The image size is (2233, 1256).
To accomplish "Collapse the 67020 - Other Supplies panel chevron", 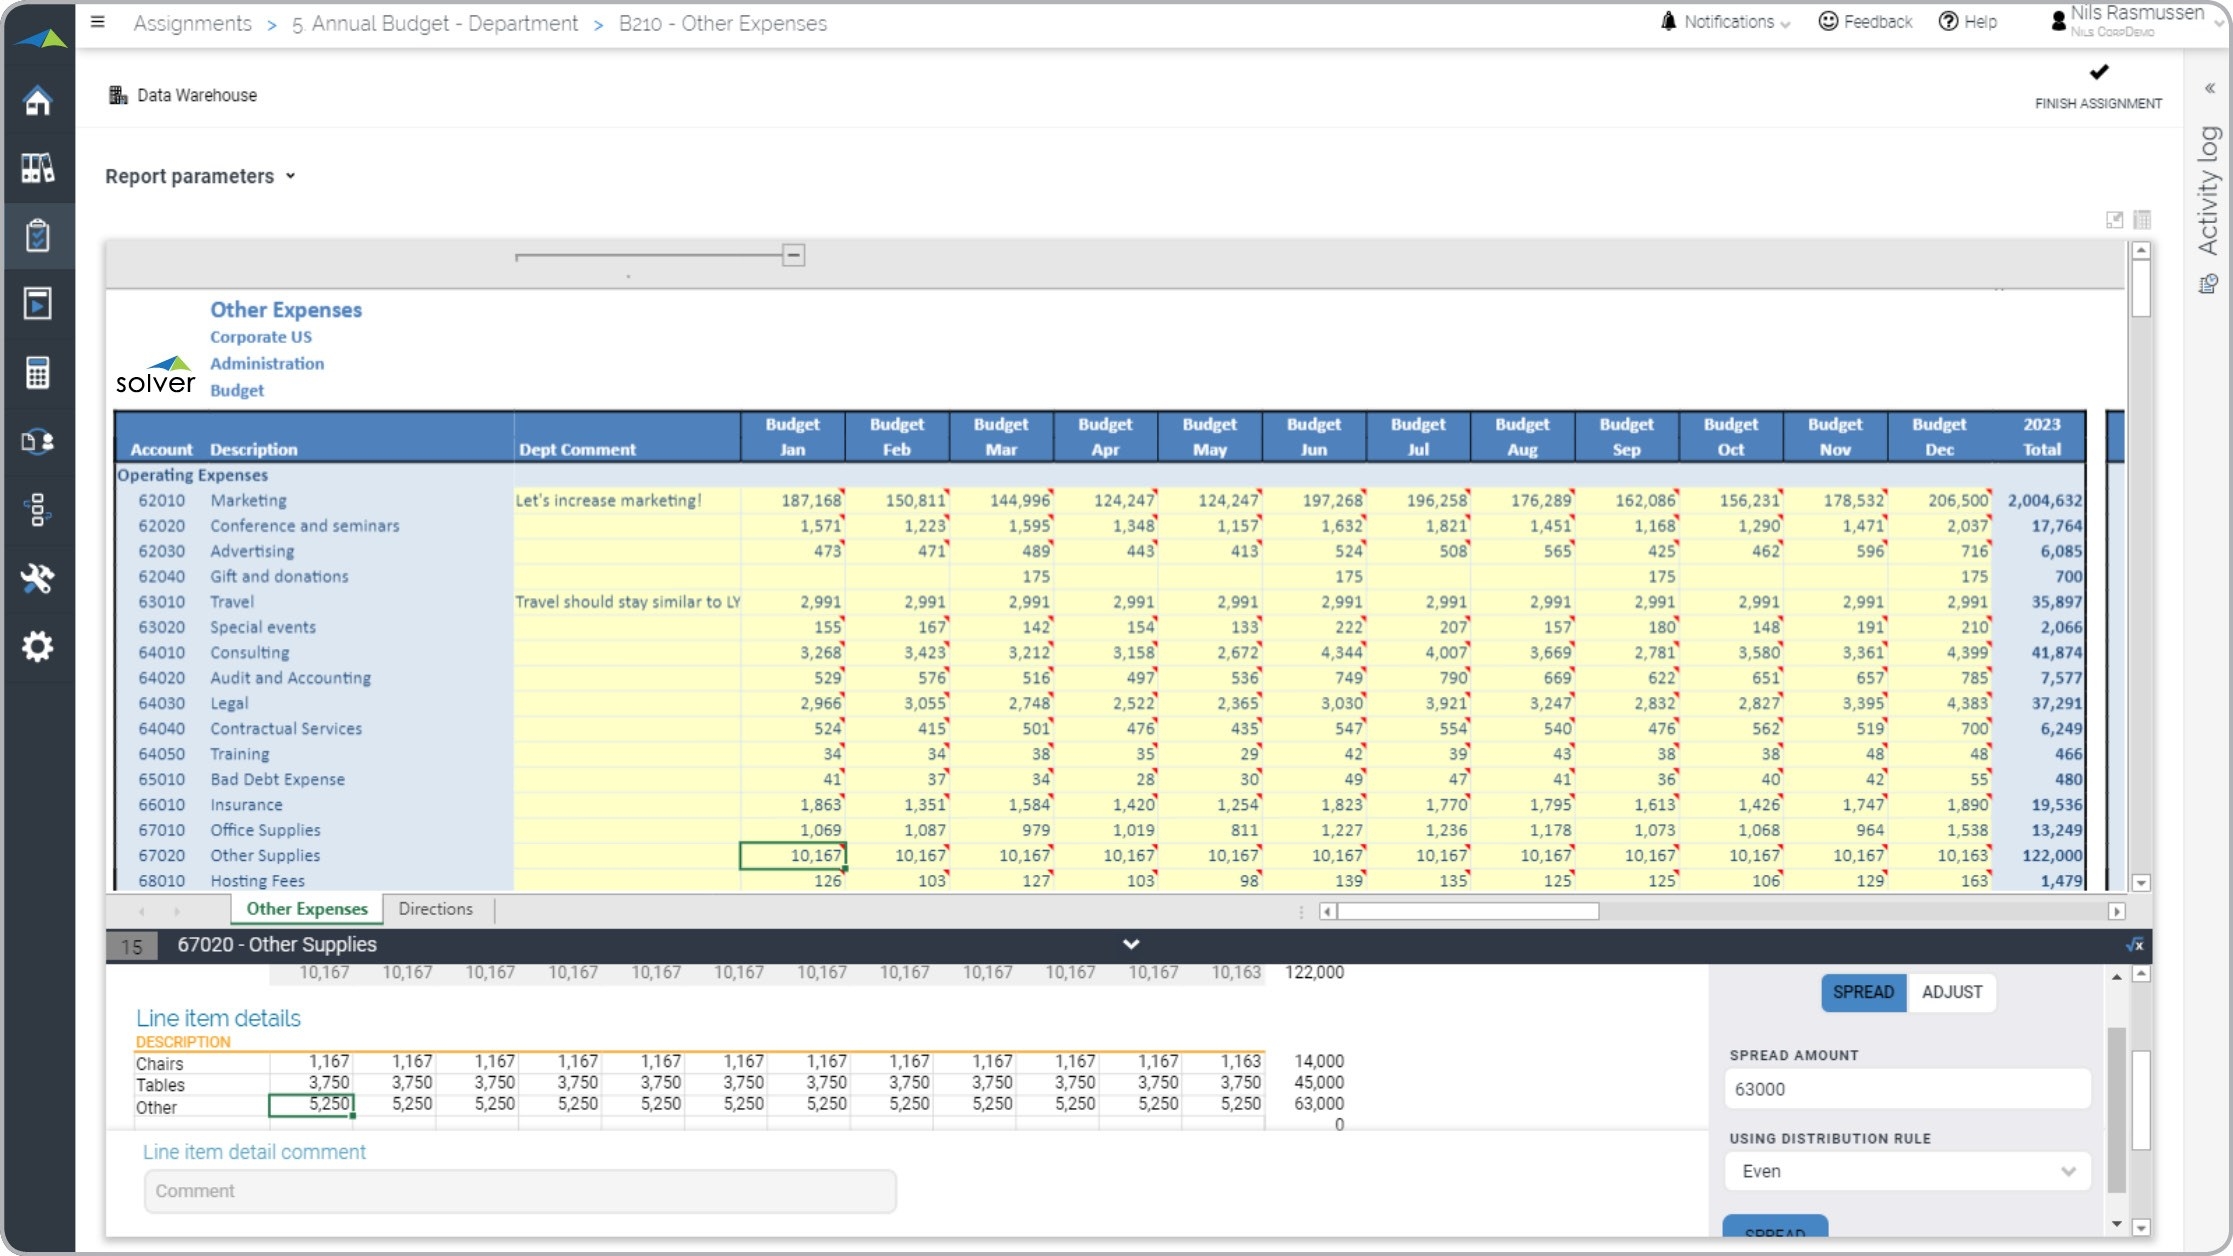I will tap(1130, 944).
